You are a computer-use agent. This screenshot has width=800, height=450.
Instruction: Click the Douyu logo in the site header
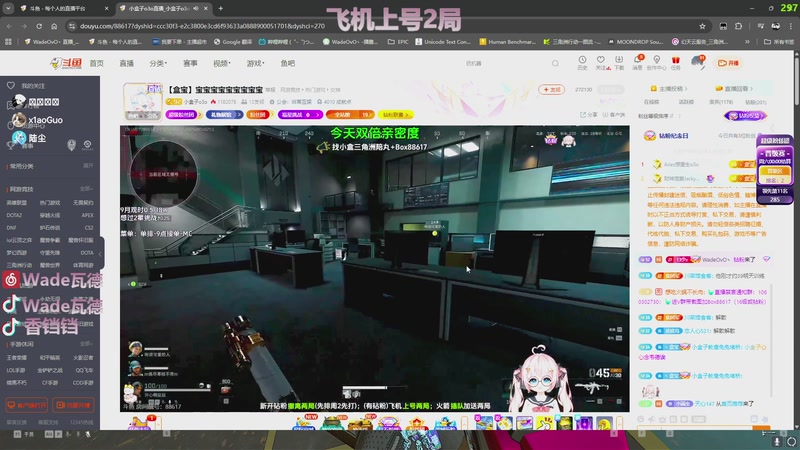pyautogui.click(x=66, y=63)
